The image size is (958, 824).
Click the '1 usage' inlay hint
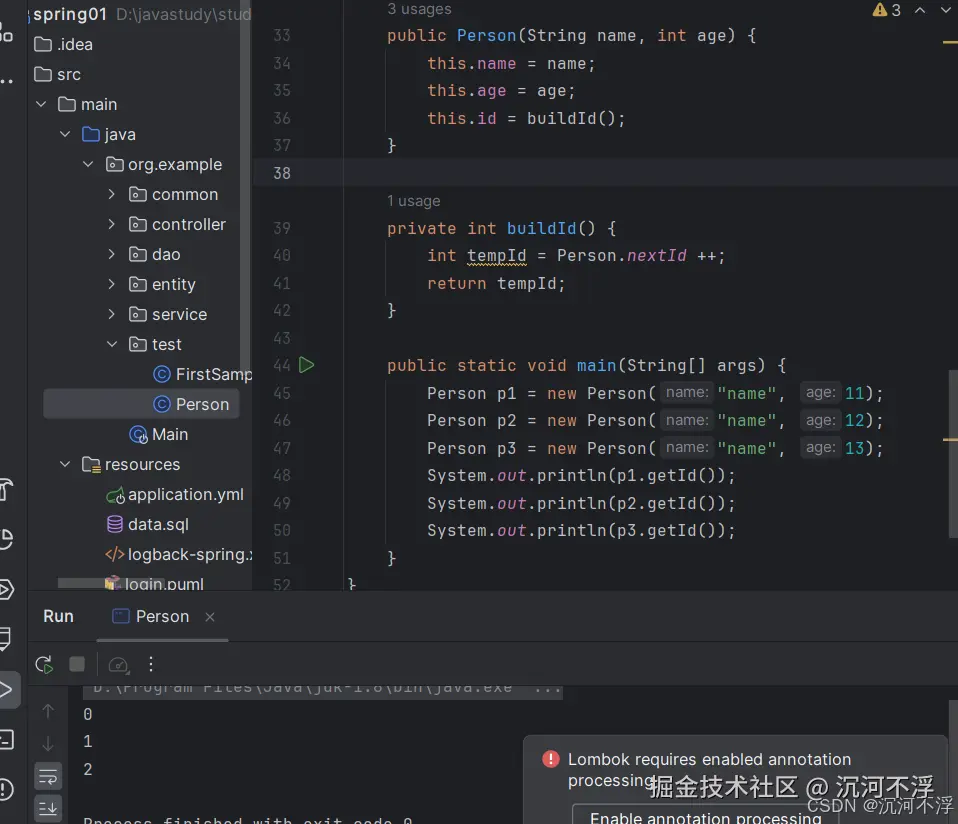[414, 201]
